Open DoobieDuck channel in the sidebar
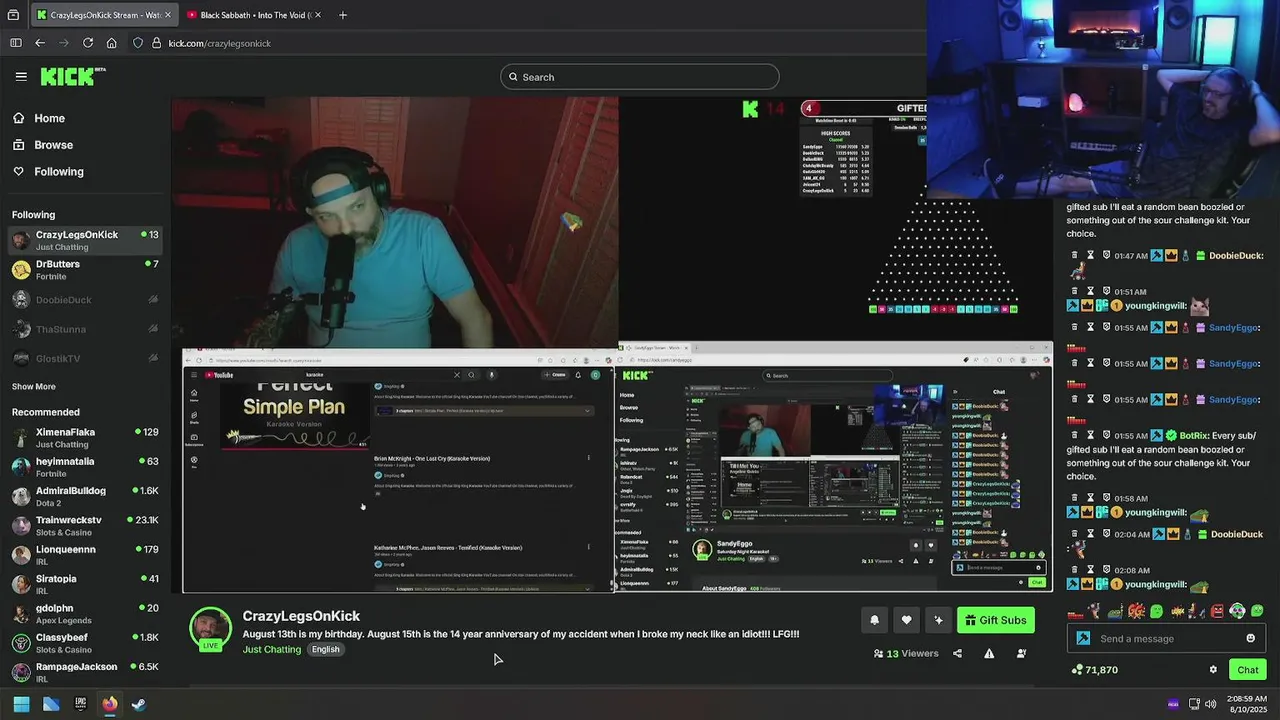 [85, 300]
